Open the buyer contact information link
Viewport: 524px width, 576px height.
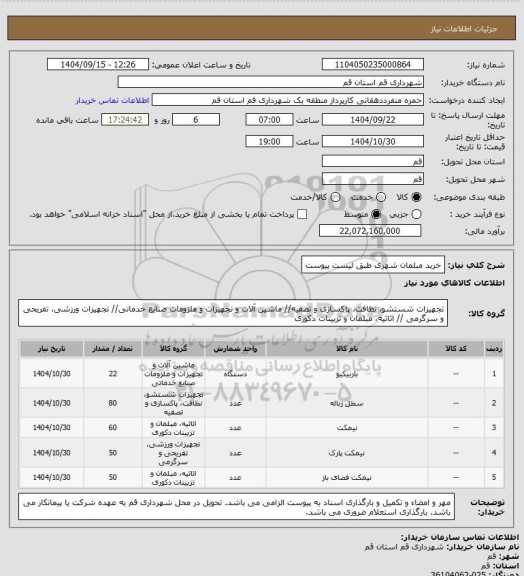pyautogui.click(x=112, y=100)
